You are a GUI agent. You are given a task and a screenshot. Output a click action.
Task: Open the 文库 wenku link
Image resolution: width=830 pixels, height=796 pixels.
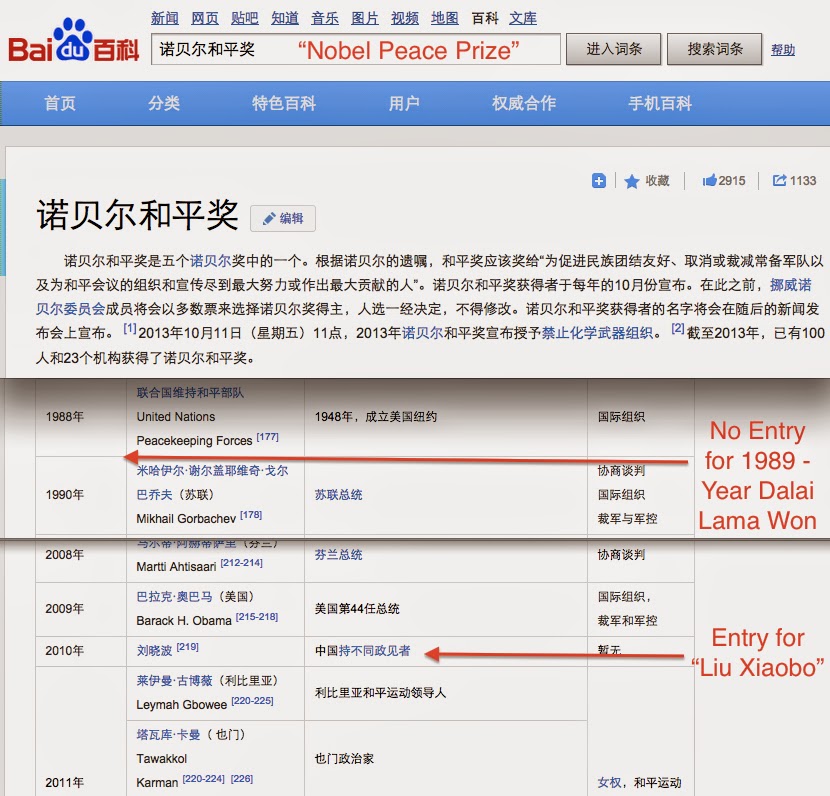(x=523, y=19)
